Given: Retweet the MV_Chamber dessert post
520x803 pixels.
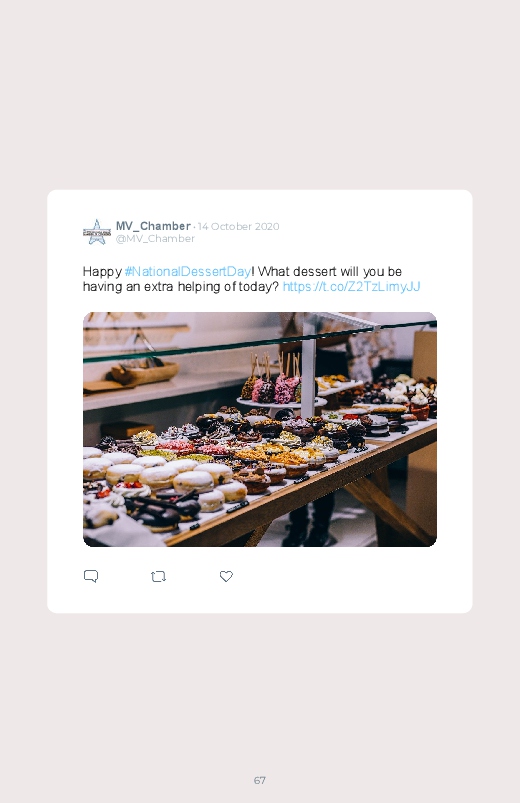Looking at the screenshot, I should coord(158,577).
